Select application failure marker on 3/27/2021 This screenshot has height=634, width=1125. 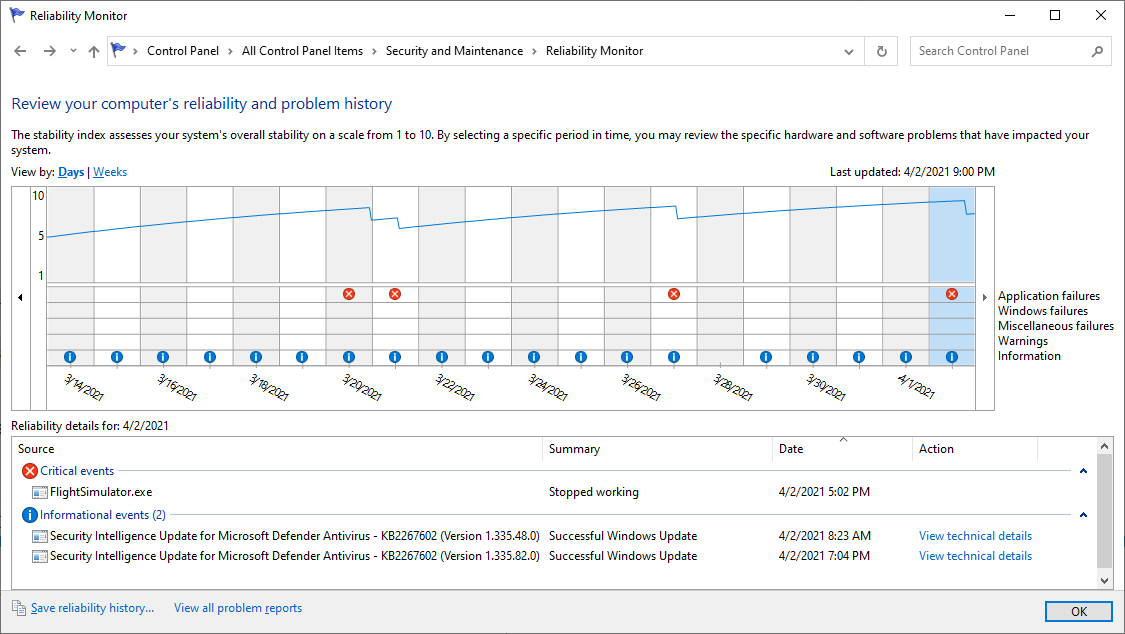(x=674, y=294)
